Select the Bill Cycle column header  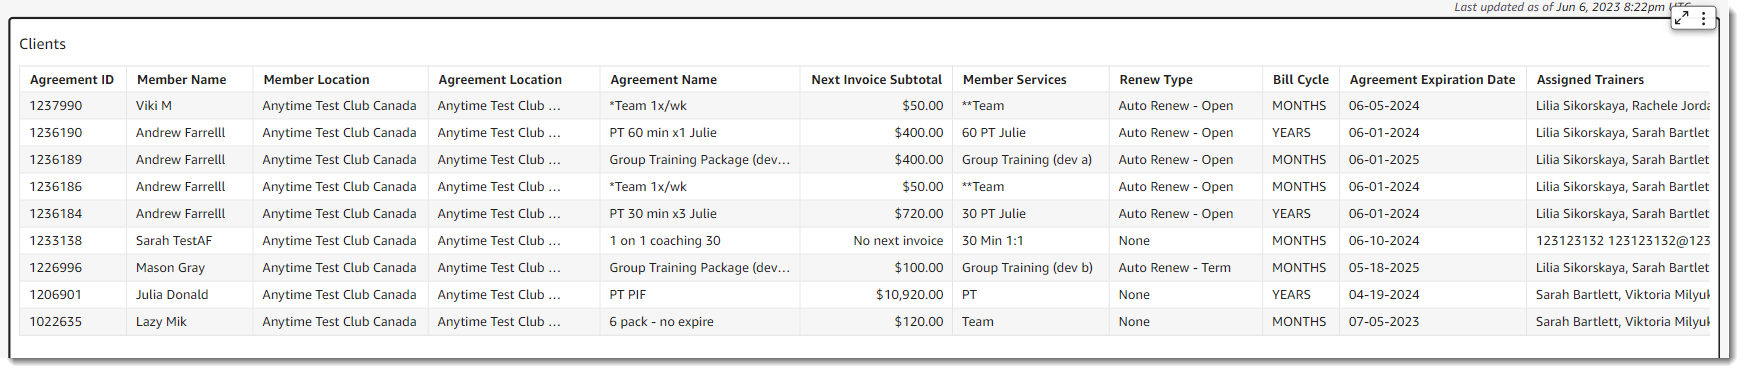(1301, 79)
